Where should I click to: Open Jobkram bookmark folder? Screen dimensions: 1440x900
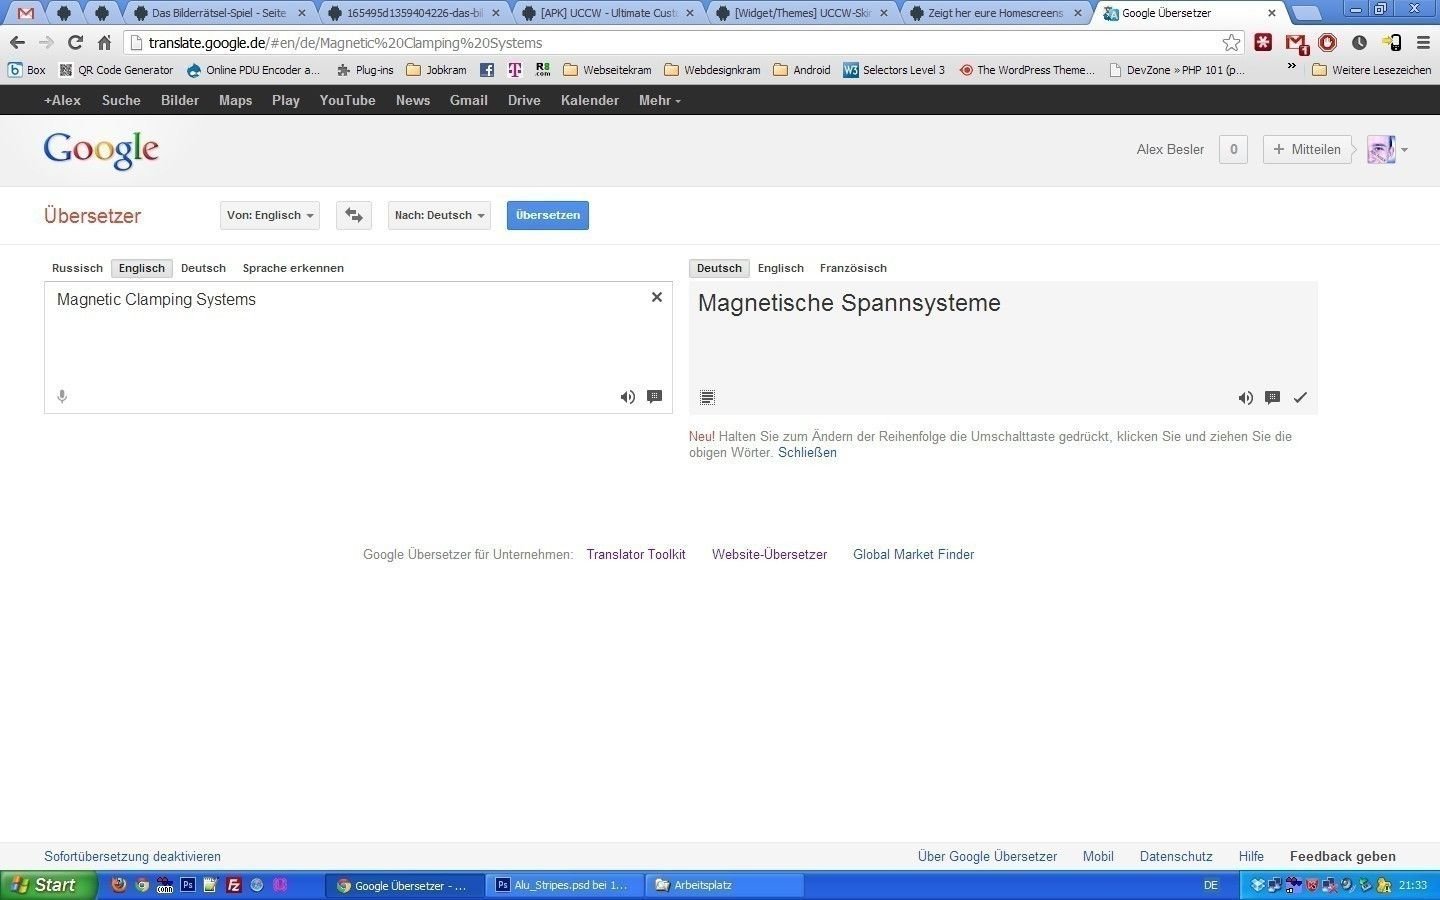click(436, 70)
